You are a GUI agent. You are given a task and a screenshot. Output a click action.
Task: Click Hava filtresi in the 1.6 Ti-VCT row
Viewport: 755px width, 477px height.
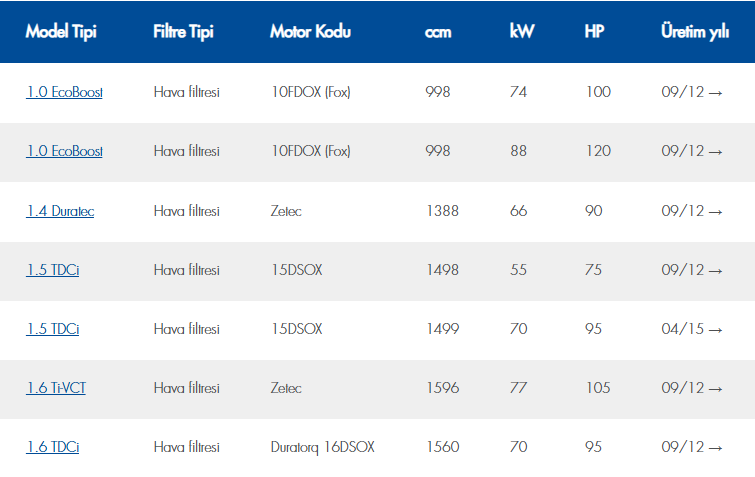pos(186,388)
